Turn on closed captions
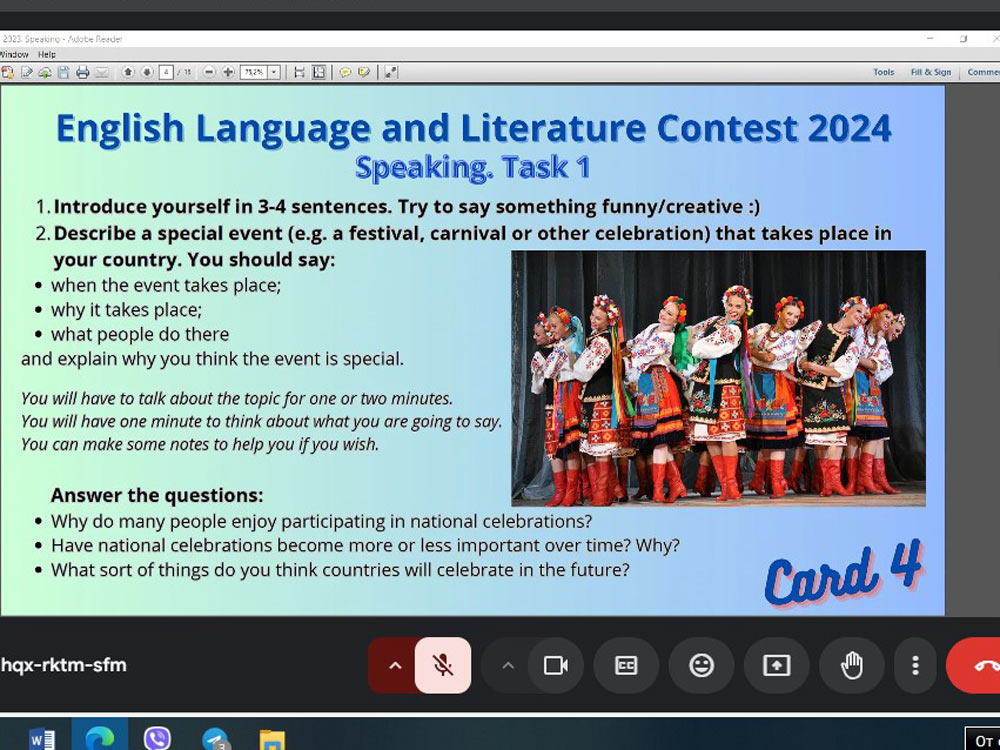 click(626, 665)
